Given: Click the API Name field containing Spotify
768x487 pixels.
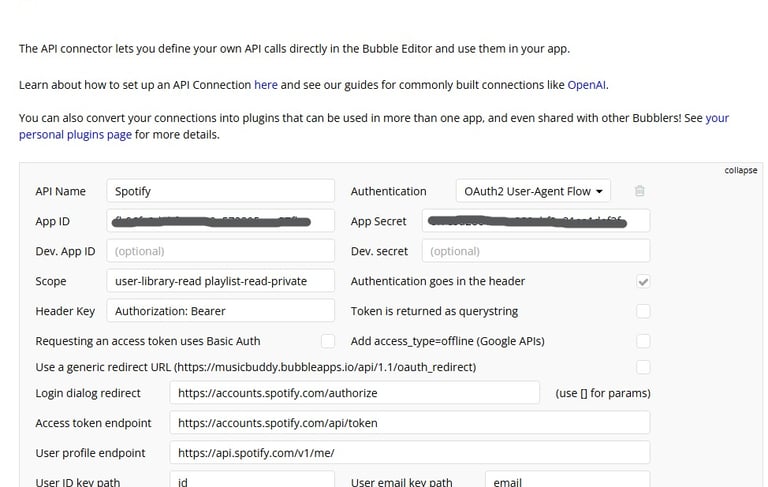Looking at the screenshot, I should point(220,191).
